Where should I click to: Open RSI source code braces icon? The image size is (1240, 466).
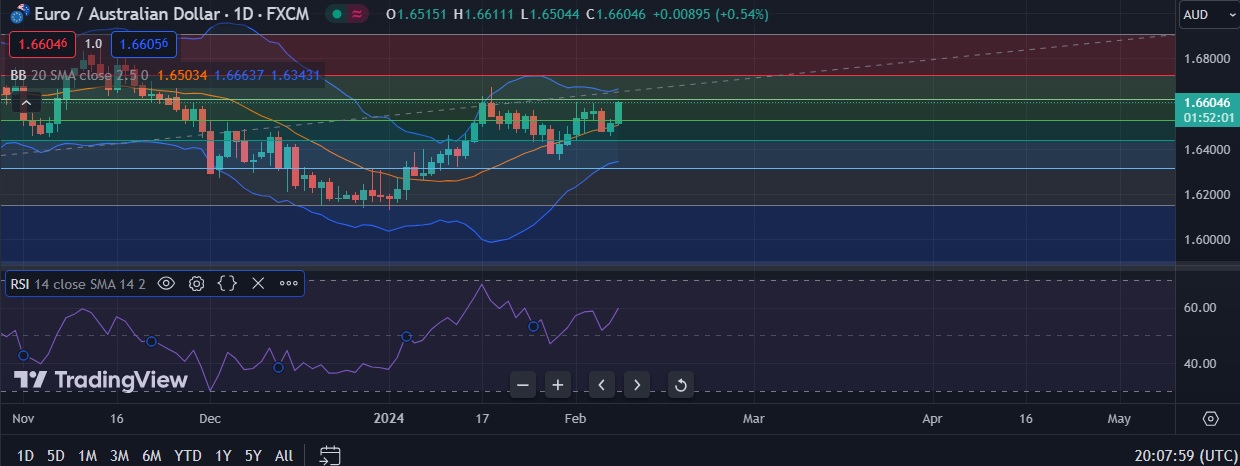pos(227,284)
